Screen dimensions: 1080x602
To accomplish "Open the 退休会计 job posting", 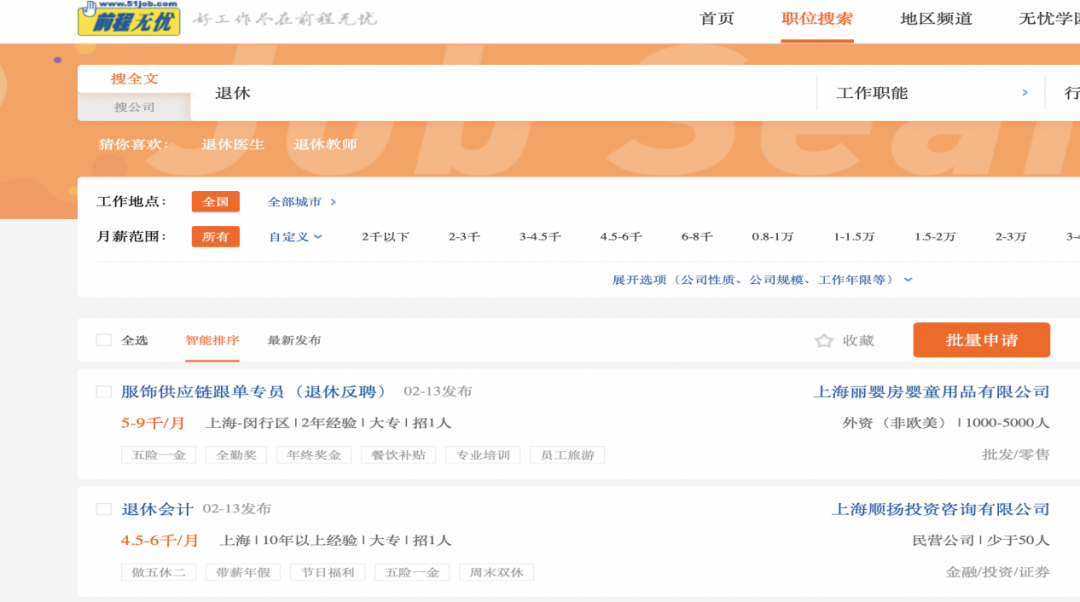I will pos(156,508).
